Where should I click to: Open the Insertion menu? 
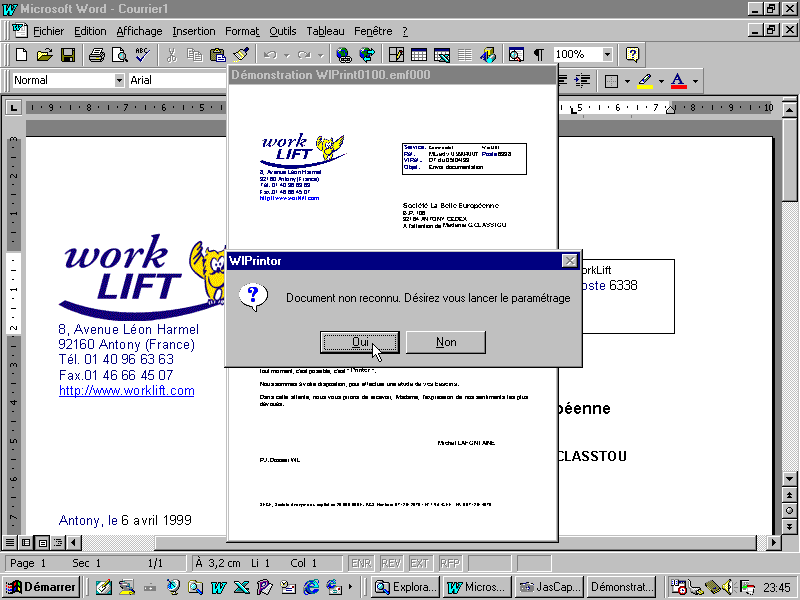(194, 31)
